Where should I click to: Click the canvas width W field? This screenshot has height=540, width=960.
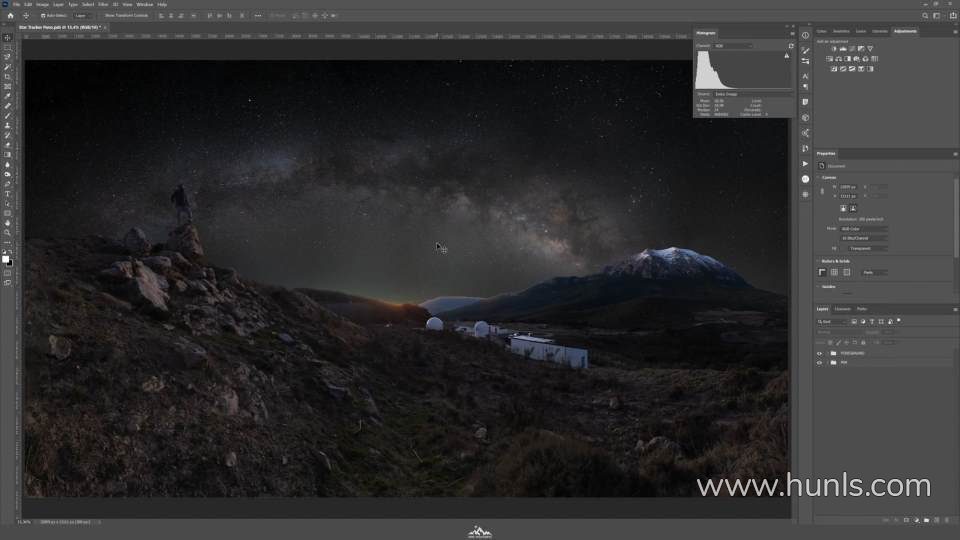pos(848,187)
